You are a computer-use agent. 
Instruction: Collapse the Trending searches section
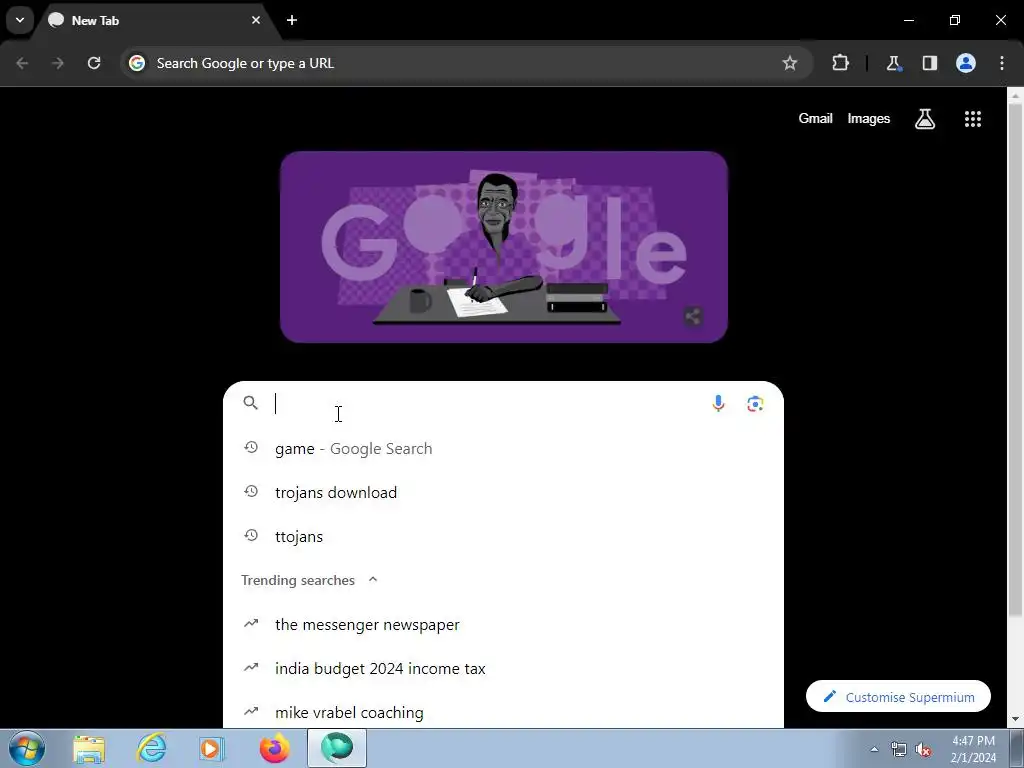373,579
